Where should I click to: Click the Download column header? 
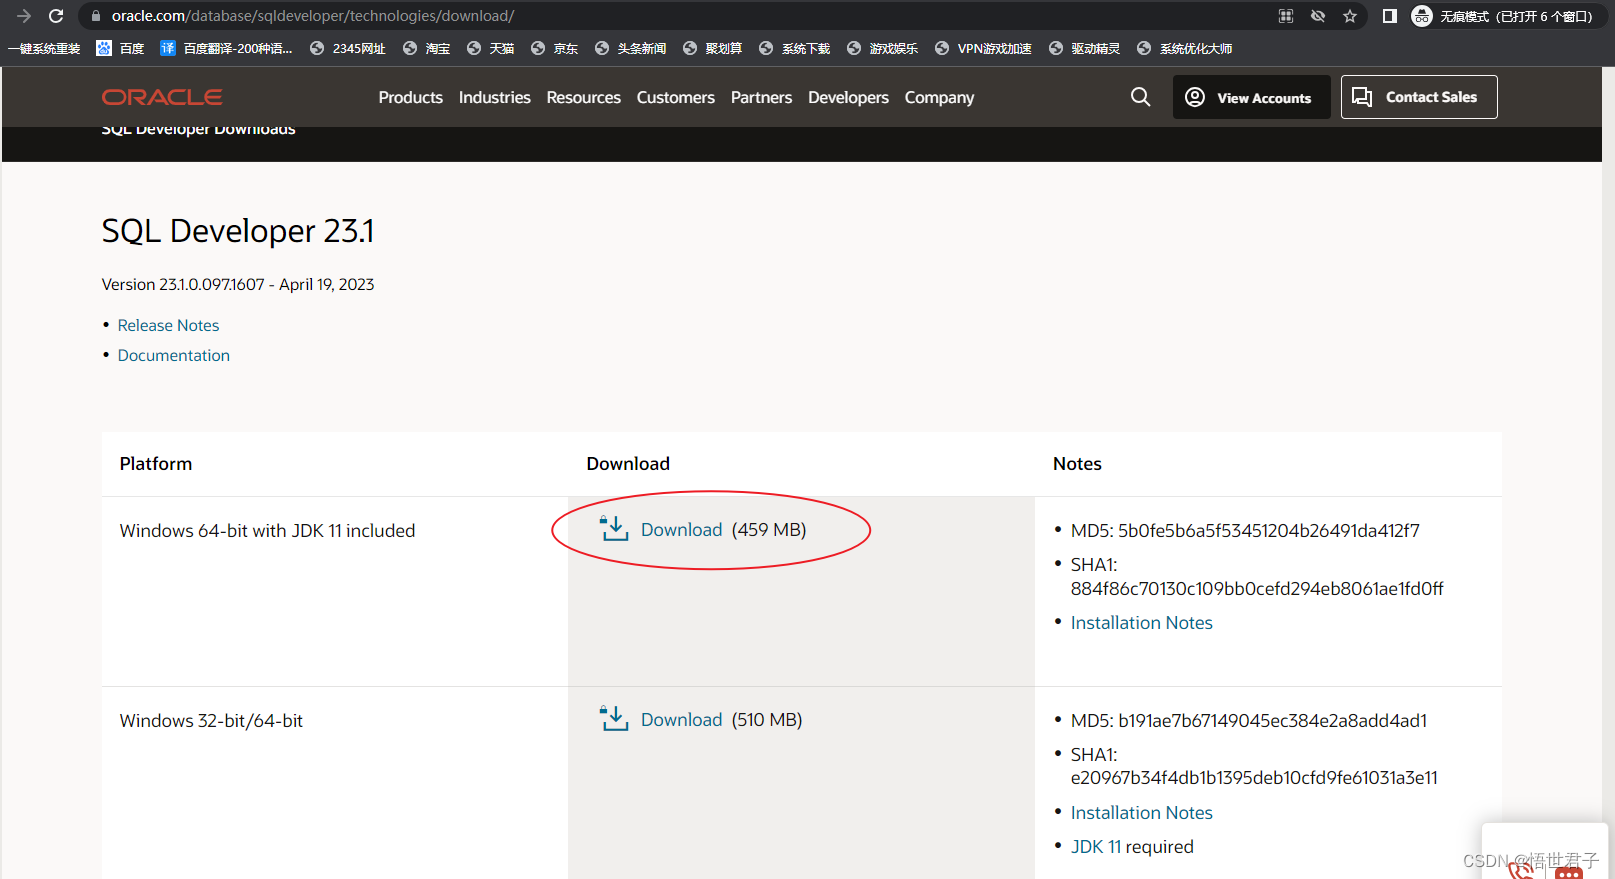(x=628, y=464)
